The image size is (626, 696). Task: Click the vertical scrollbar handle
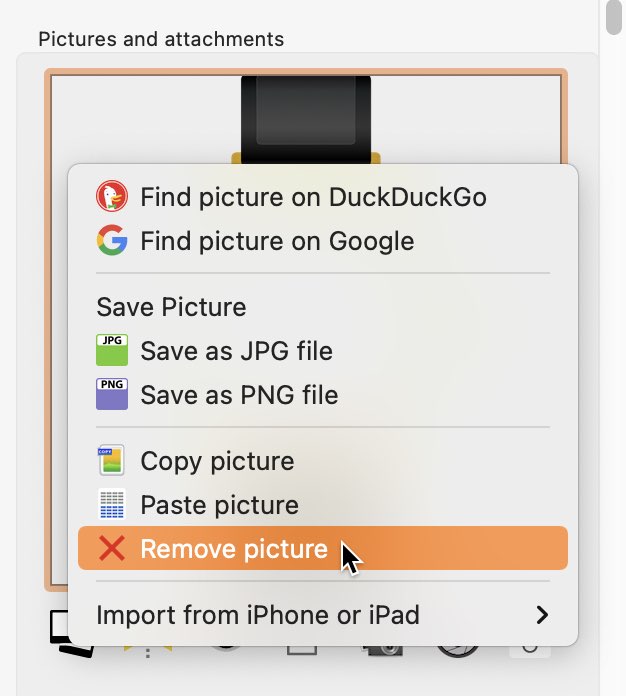point(614,16)
